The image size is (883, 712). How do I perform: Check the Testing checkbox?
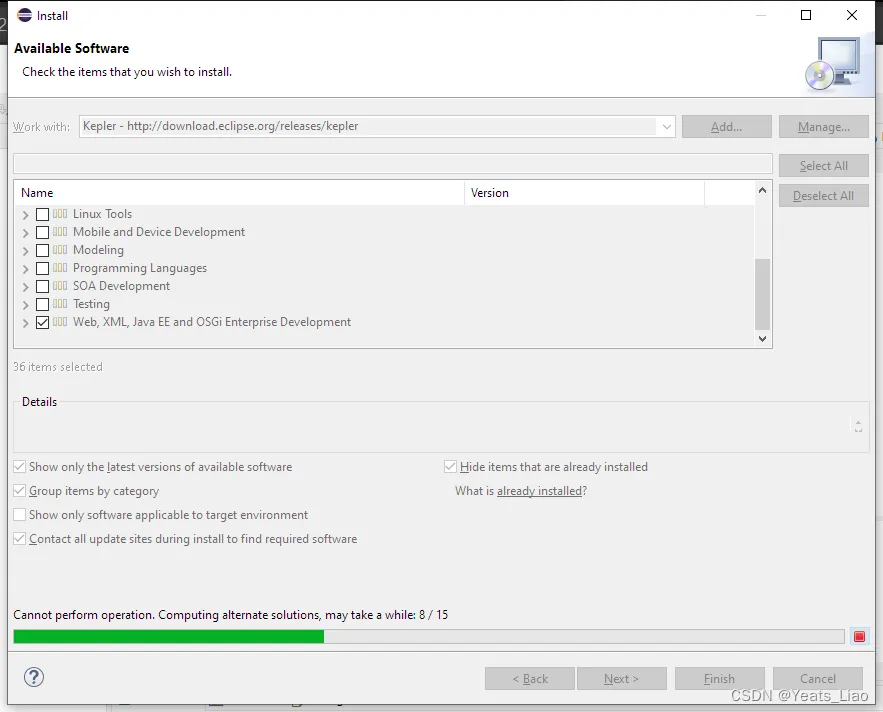point(42,304)
